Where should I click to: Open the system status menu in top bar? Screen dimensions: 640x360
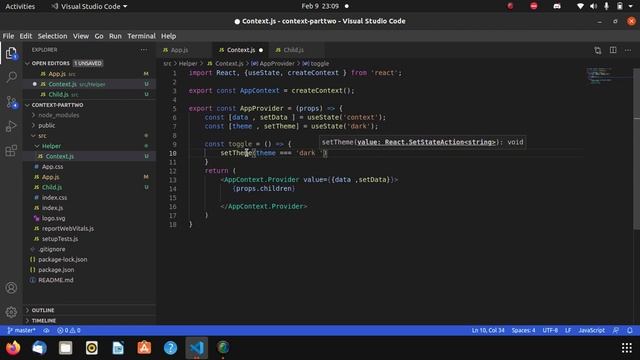(605, 6)
